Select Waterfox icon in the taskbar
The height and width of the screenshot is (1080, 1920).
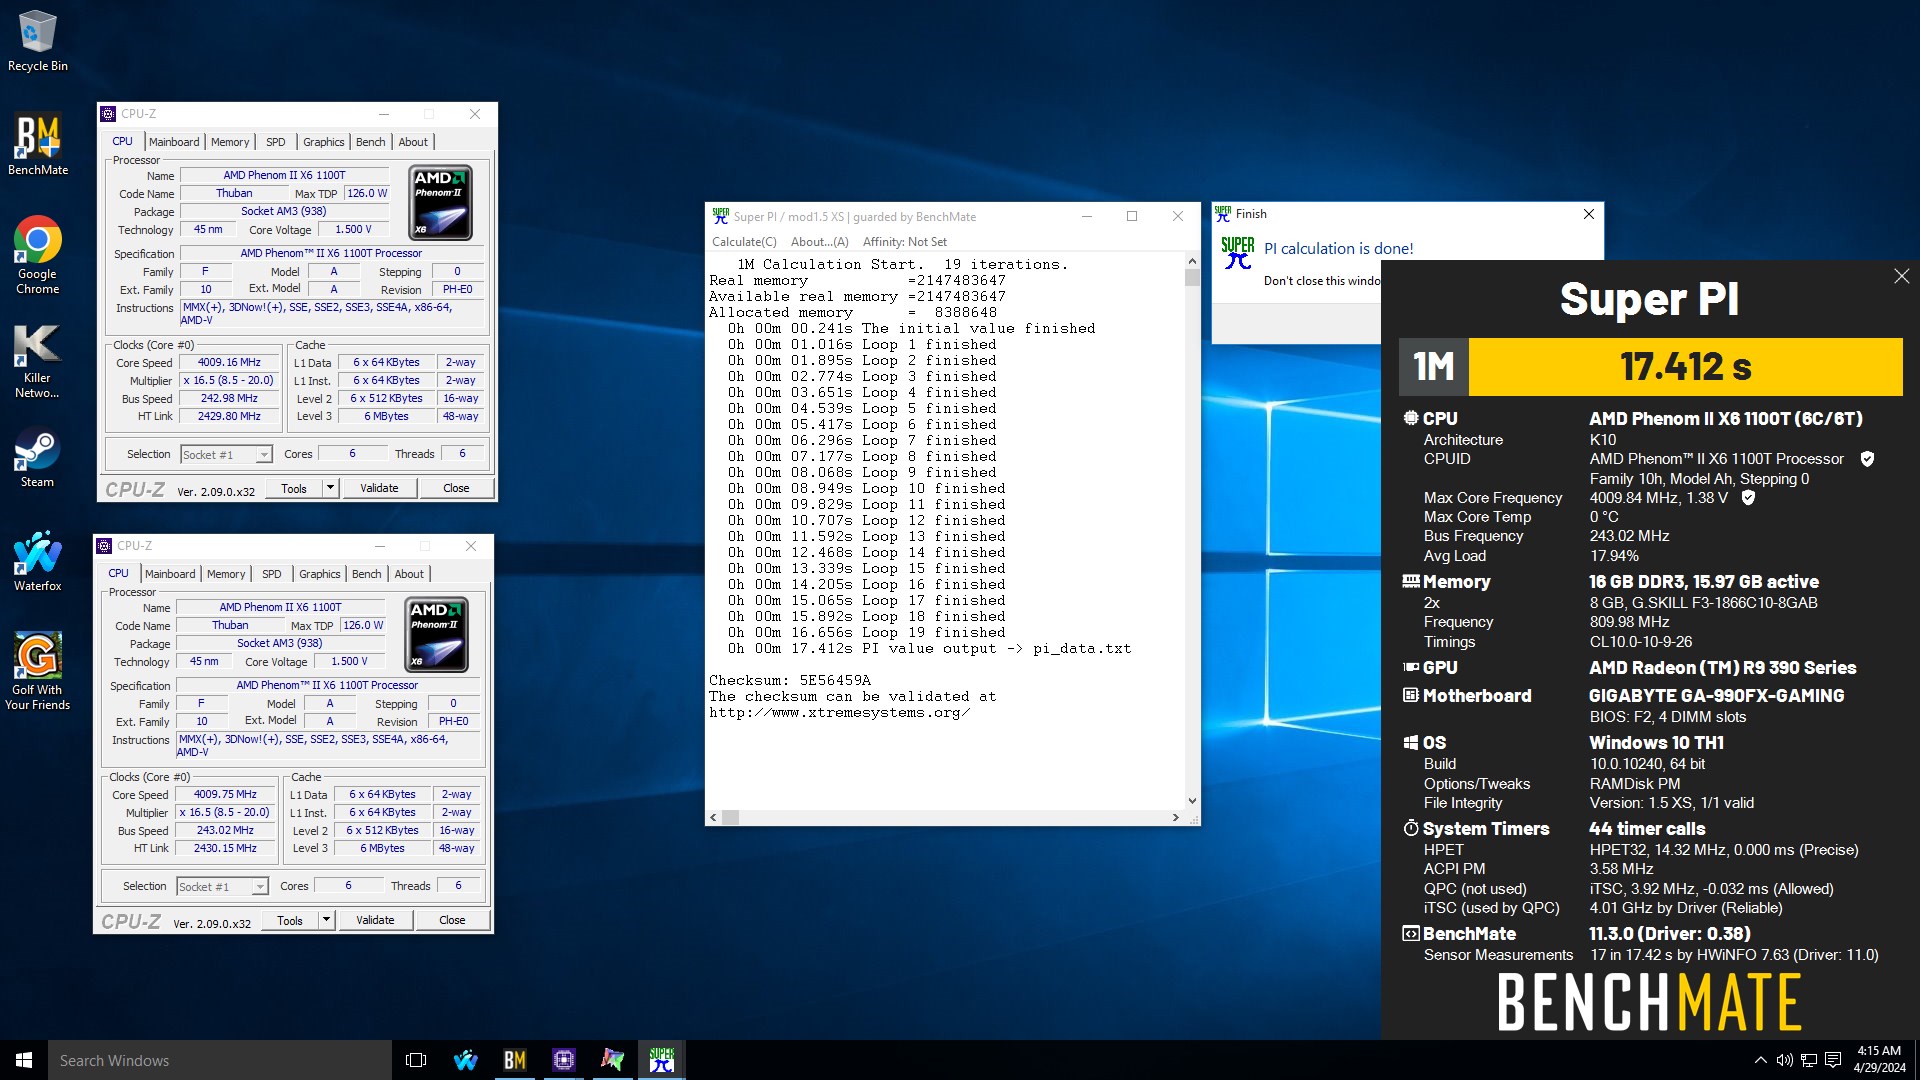pos(465,1060)
